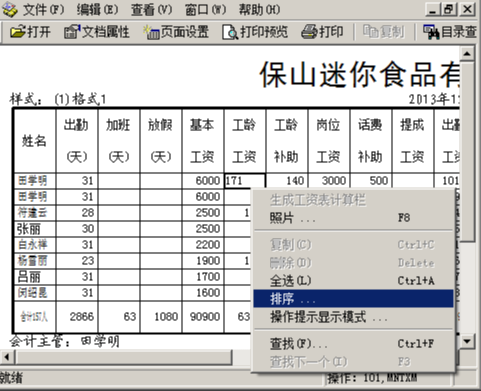Image resolution: width=481 pixels, height=391 pixels.
Task: Click cell 140 in 工龄补助 column
Action: point(287,181)
